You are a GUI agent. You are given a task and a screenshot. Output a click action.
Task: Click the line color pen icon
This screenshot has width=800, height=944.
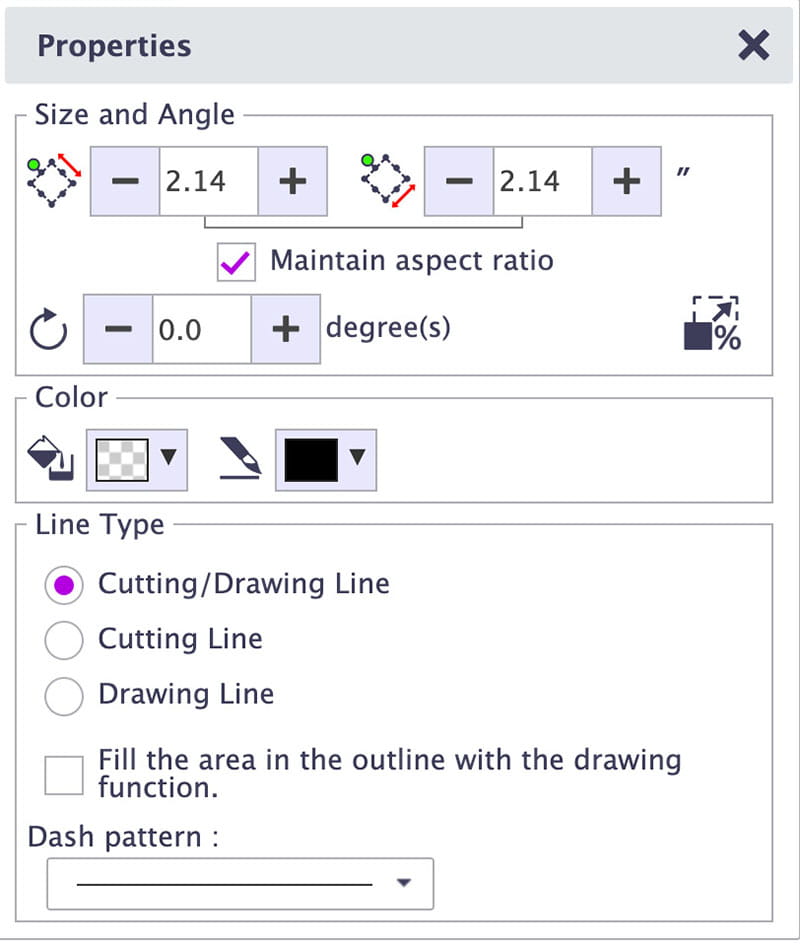tap(240, 460)
